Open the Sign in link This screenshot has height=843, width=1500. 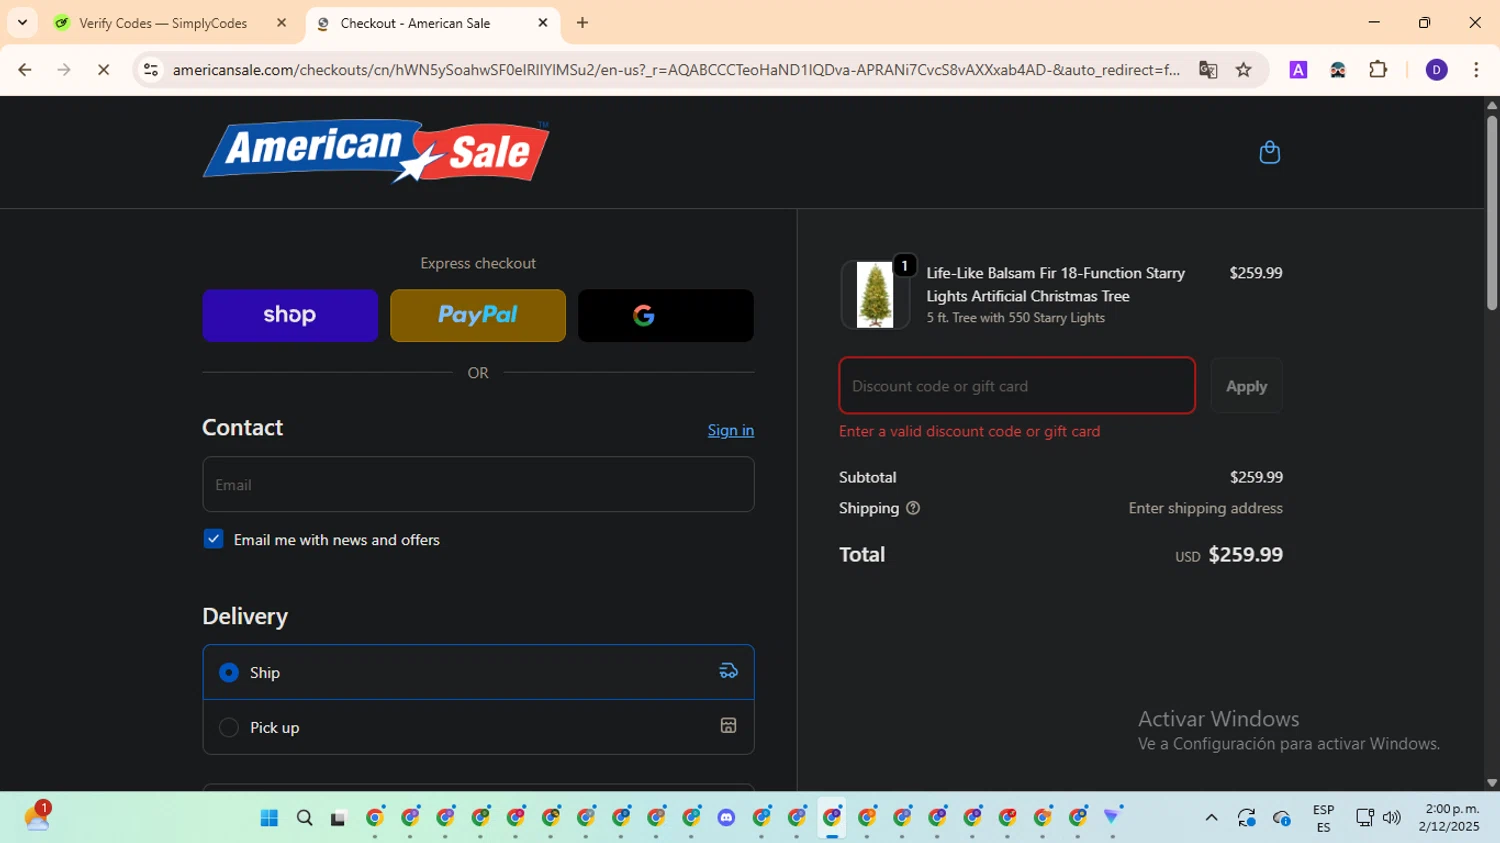tap(731, 430)
